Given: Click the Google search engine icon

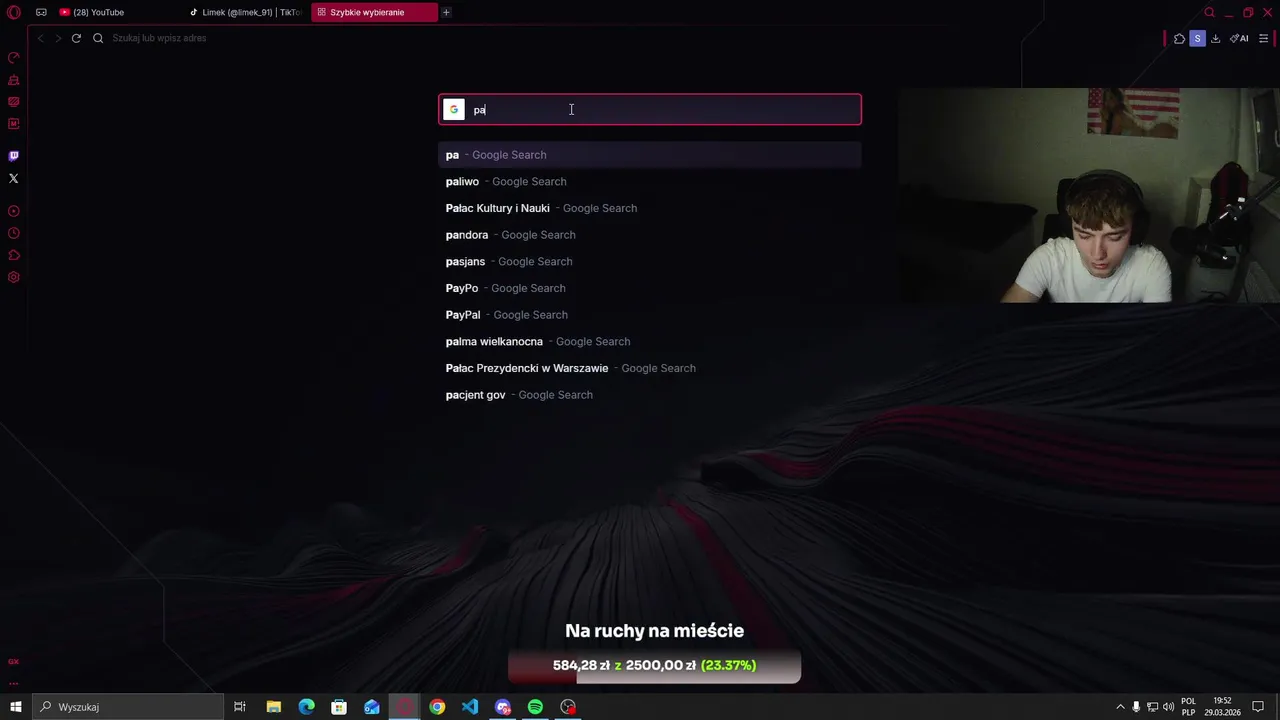Looking at the screenshot, I should (x=454, y=110).
